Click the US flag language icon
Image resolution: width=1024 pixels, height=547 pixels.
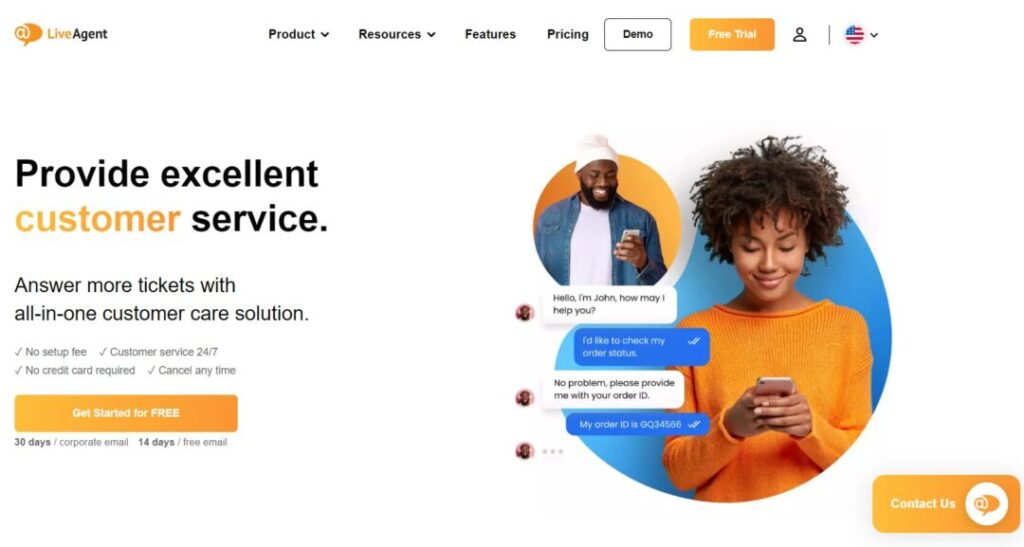pos(854,35)
